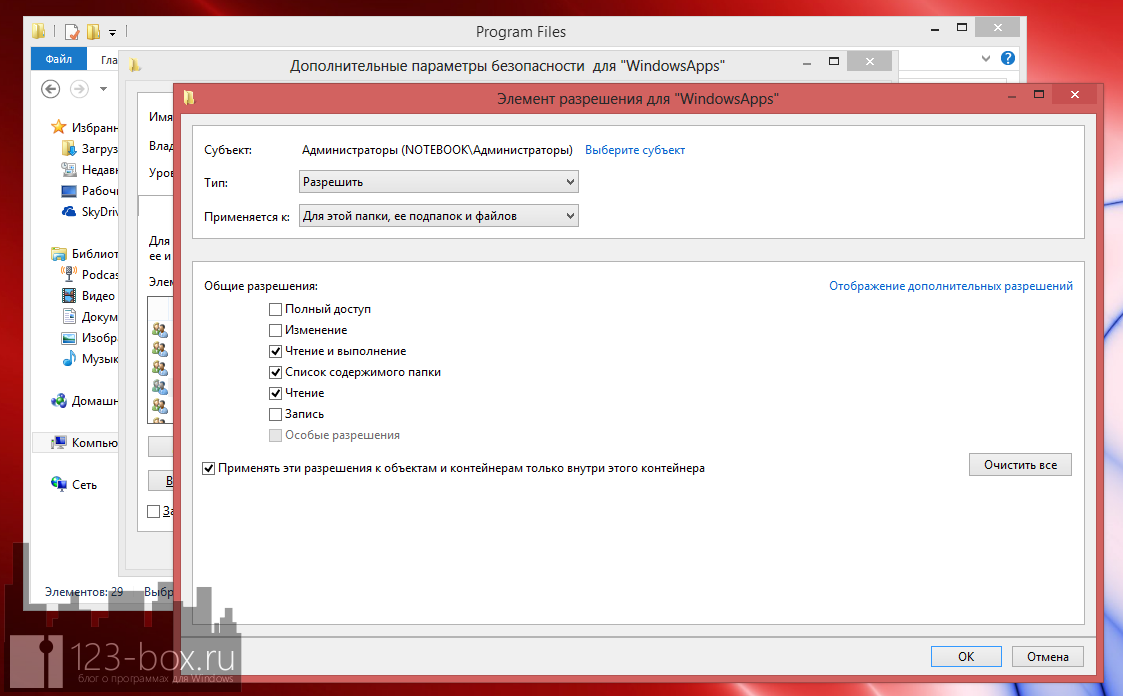Toggle the Запись permission checkbox
The height and width of the screenshot is (696, 1123).
(x=275, y=414)
